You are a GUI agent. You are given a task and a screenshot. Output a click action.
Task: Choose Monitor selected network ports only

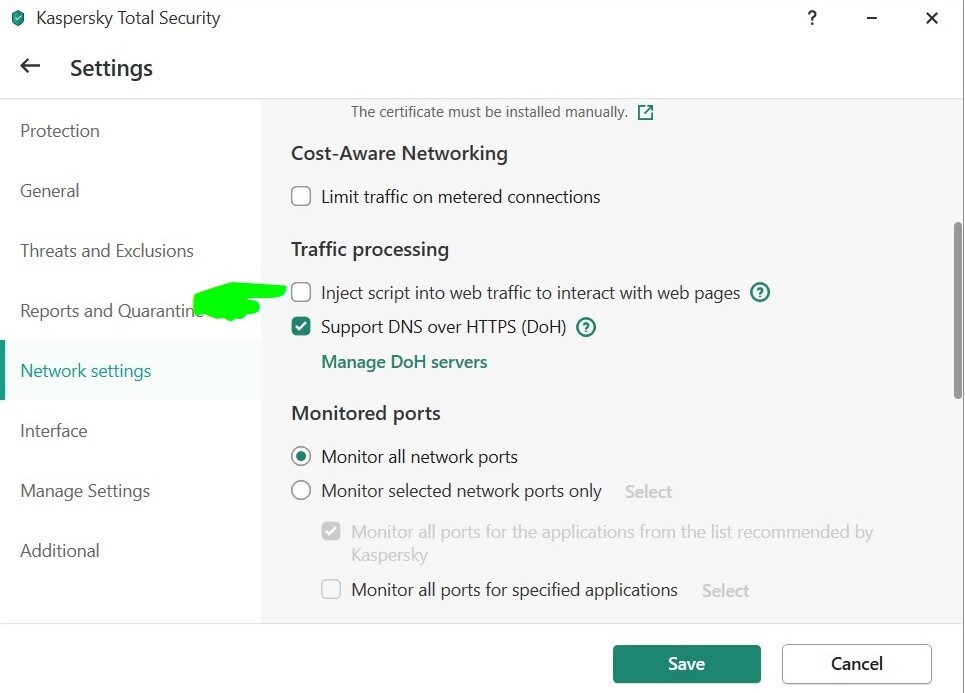tap(301, 491)
